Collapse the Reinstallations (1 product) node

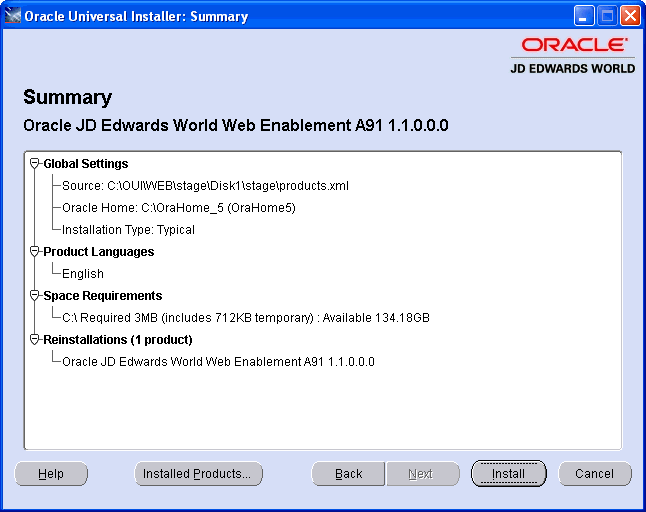click(35, 339)
